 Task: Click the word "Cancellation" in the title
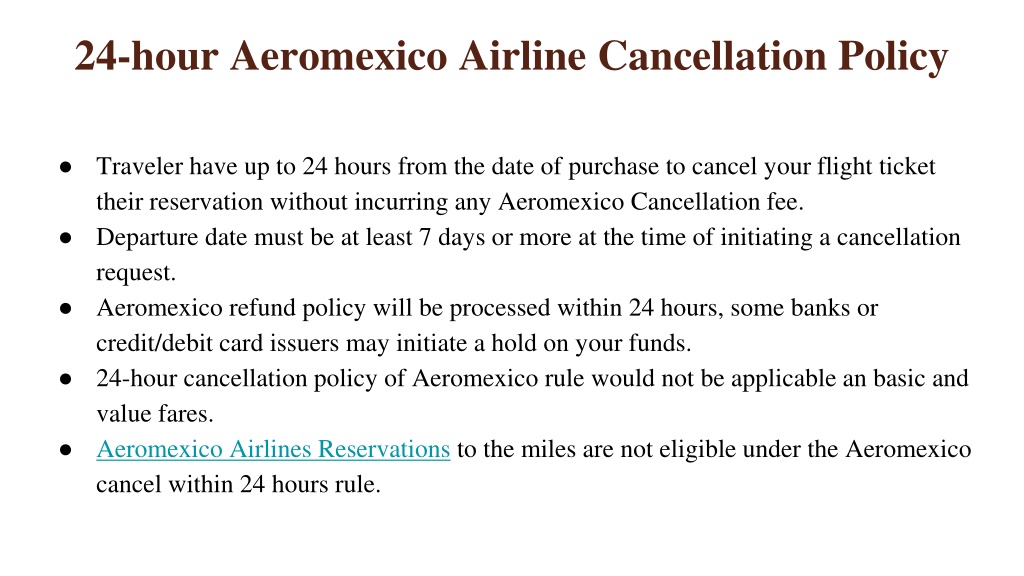712,56
